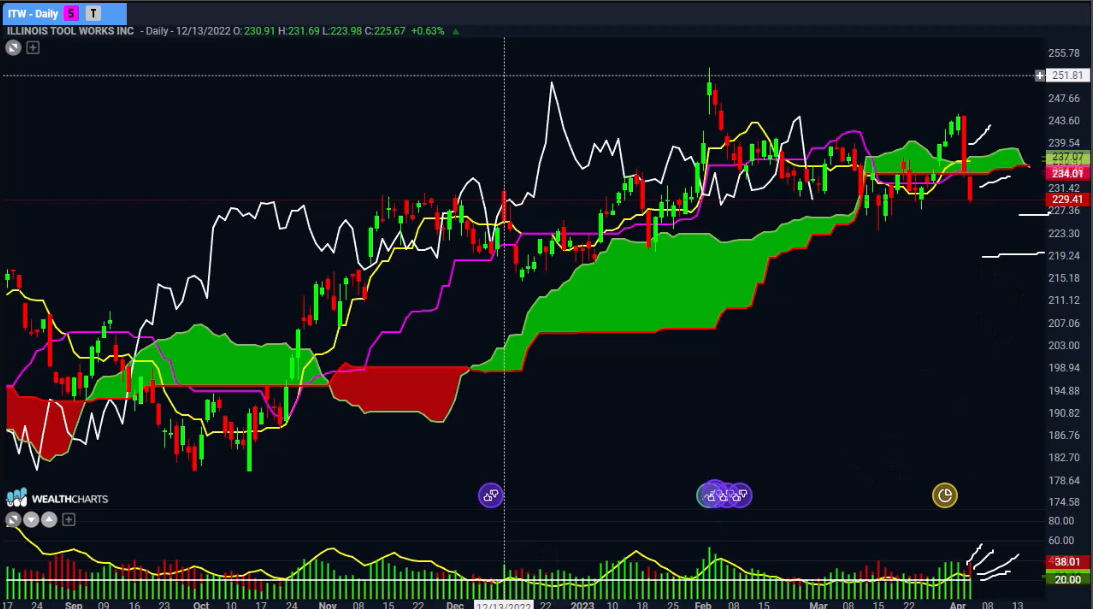
Task: Click the red 229.41 last price label
Action: [1068, 199]
